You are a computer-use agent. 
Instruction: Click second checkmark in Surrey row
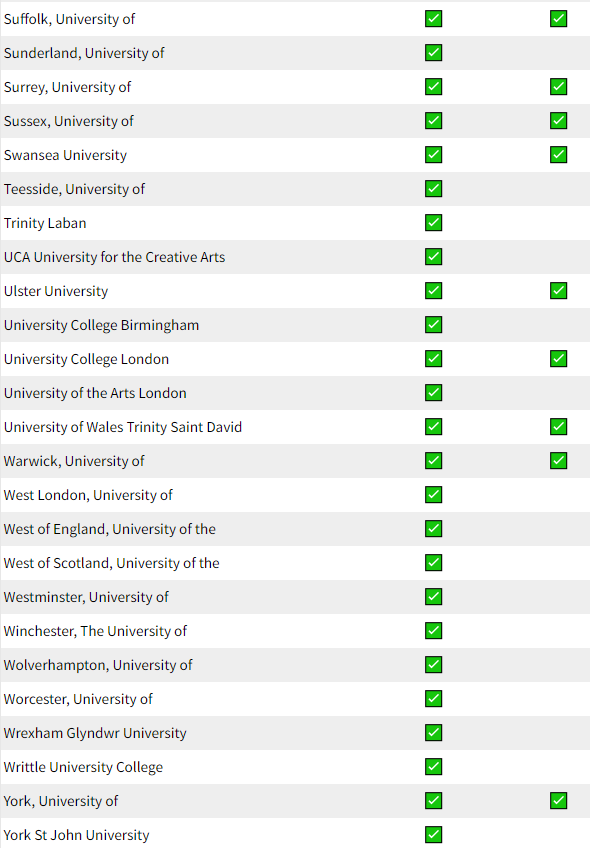tap(558, 87)
